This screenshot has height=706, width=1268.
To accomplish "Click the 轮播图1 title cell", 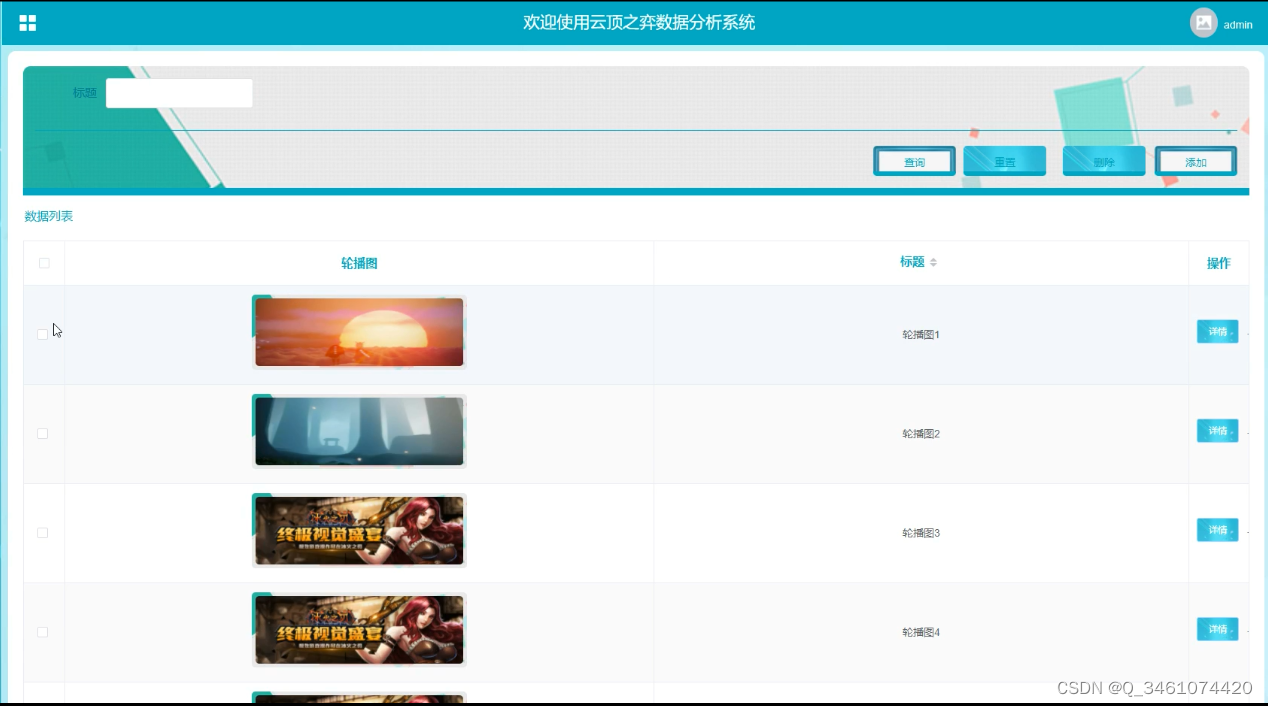I will point(921,335).
